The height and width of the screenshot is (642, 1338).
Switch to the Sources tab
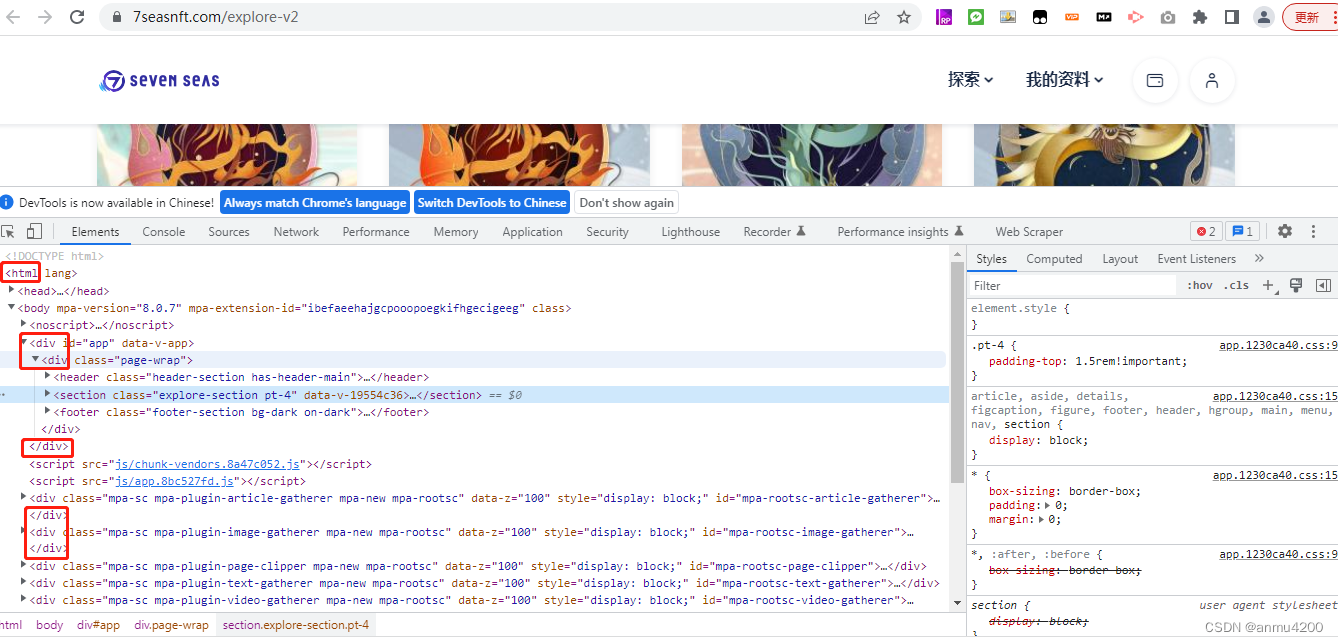tap(229, 231)
